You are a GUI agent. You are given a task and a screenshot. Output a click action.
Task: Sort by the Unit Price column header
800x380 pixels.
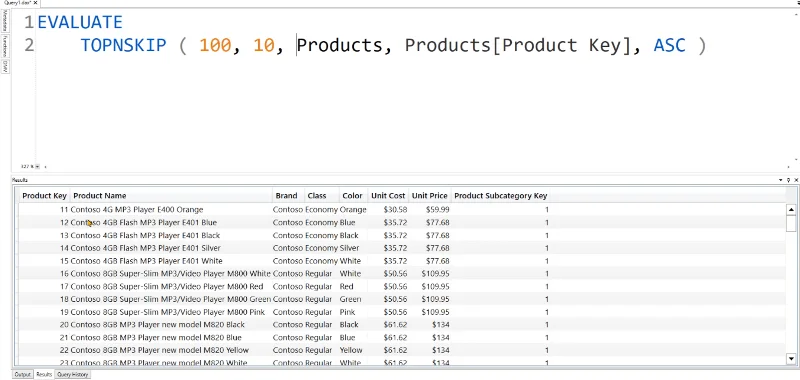pyautogui.click(x=430, y=195)
